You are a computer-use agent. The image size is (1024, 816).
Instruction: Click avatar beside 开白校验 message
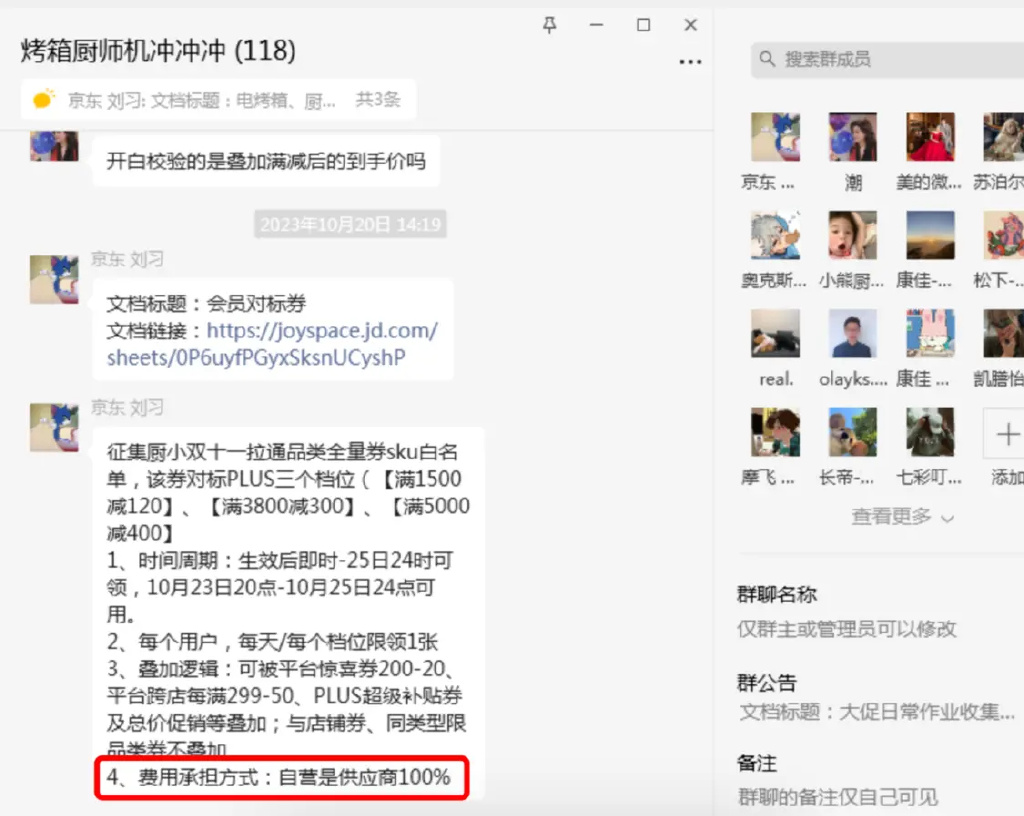[x=54, y=145]
